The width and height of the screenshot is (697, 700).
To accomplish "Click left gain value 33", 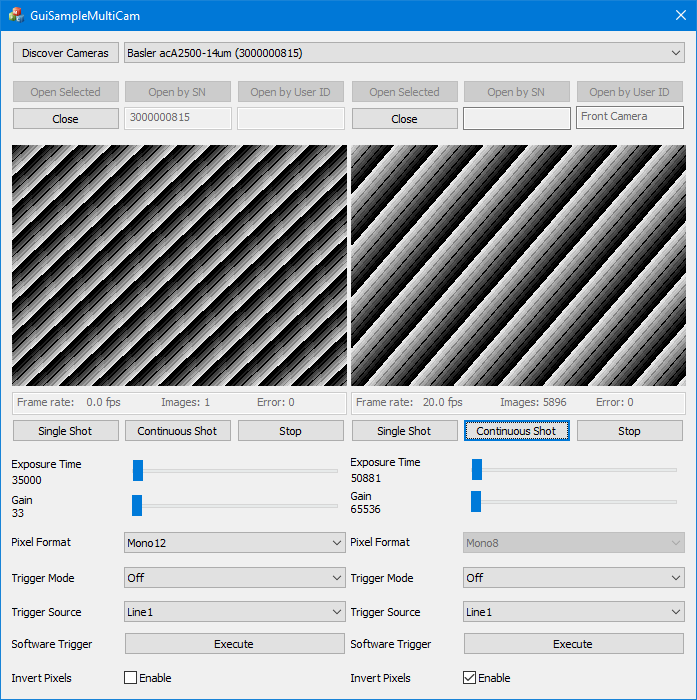I will point(18,513).
